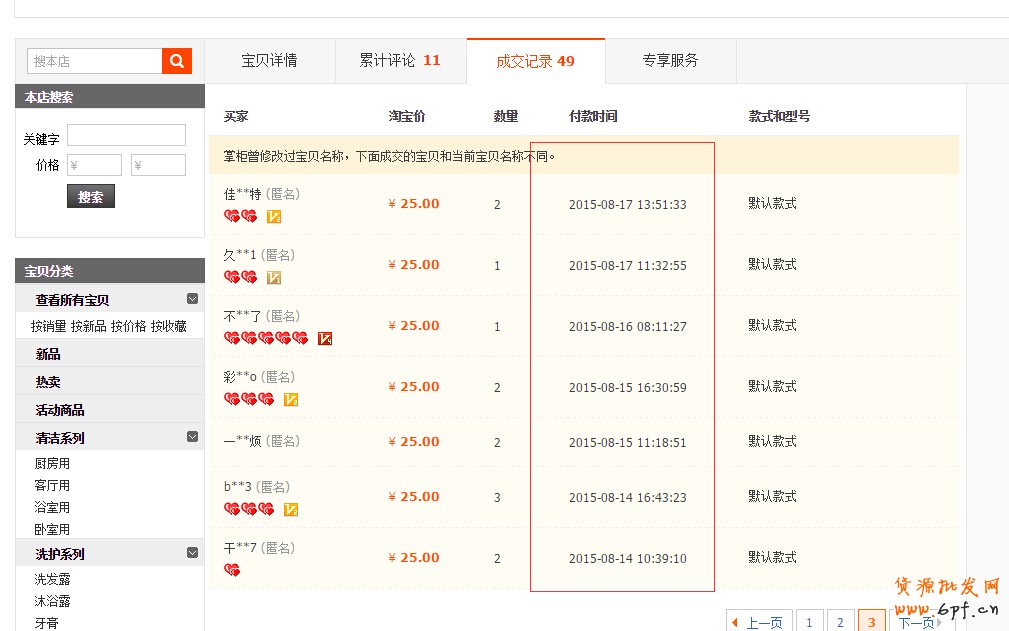Click the heart rating icons under 彩**o

point(248,399)
